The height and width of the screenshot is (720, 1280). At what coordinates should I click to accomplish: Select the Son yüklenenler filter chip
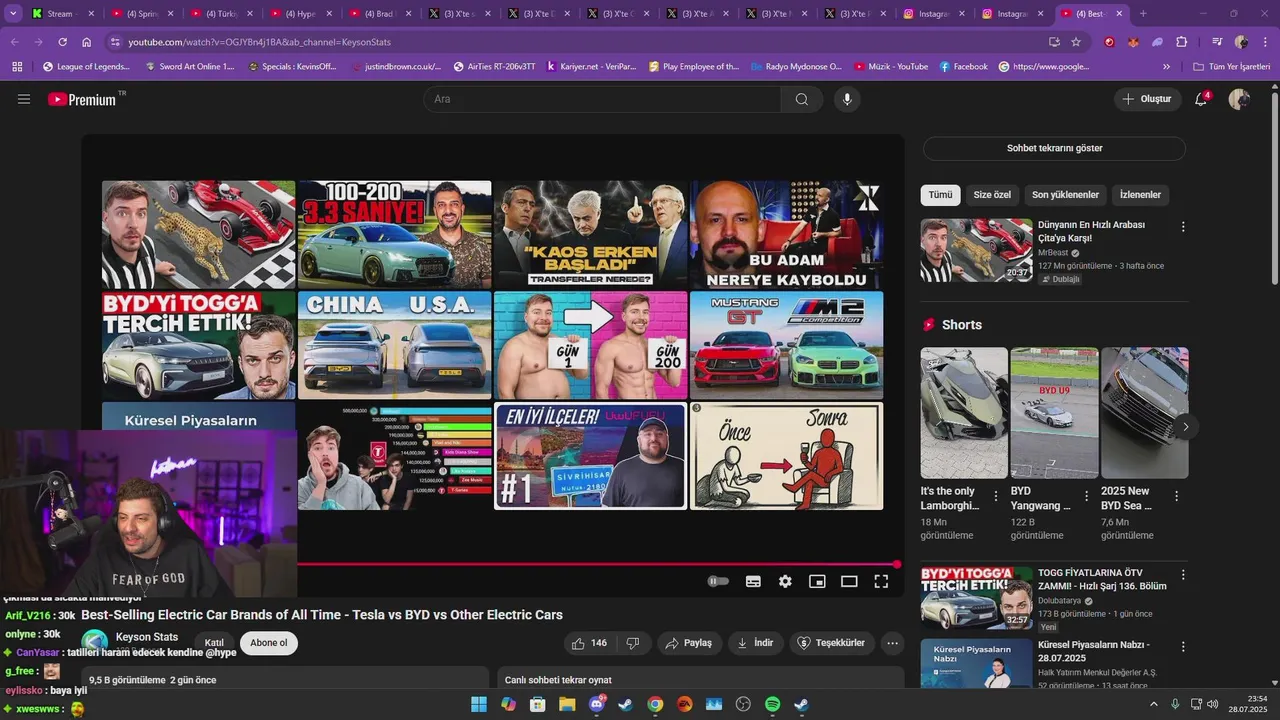point(1065,195)
